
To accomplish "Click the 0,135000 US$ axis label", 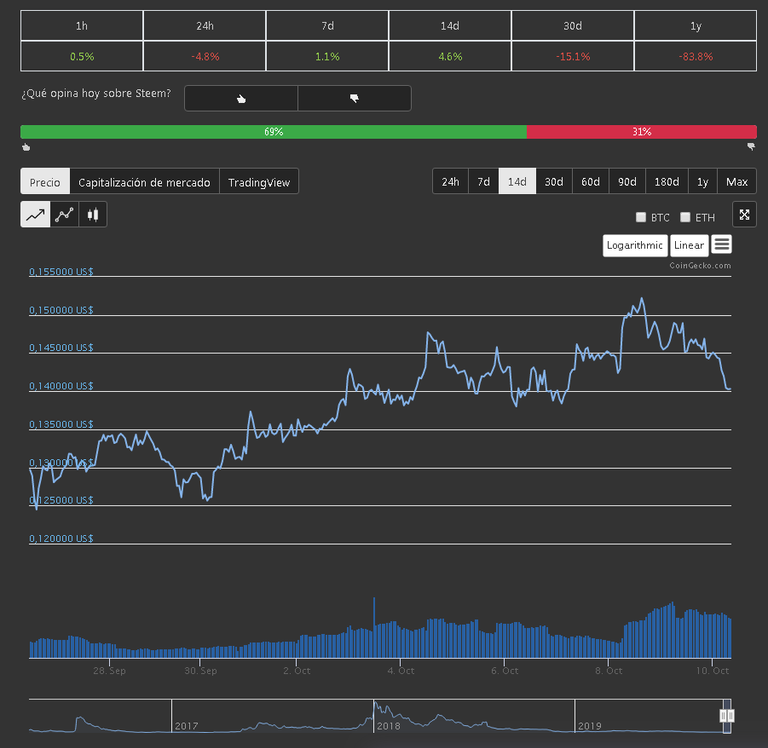I will [x=61, y=424].
